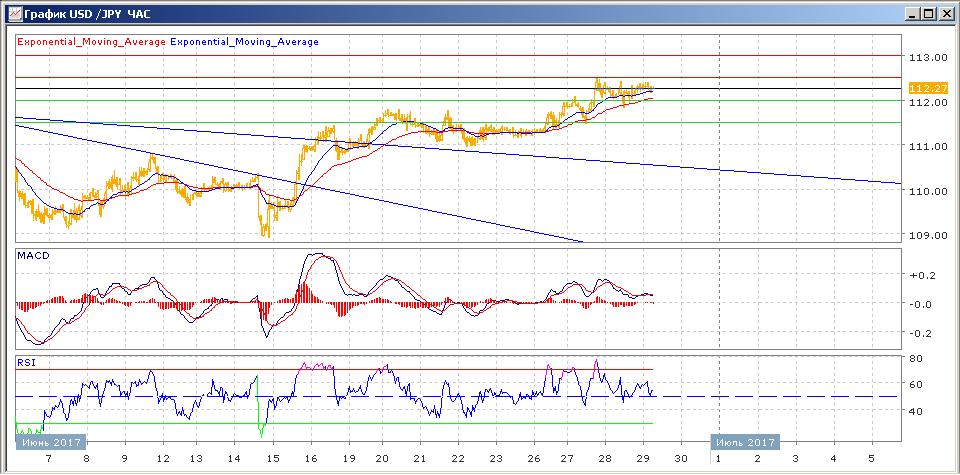Click date 29 on the time axis
The width and height of the screenshot is (960, 475).
[x=642, y=458]
